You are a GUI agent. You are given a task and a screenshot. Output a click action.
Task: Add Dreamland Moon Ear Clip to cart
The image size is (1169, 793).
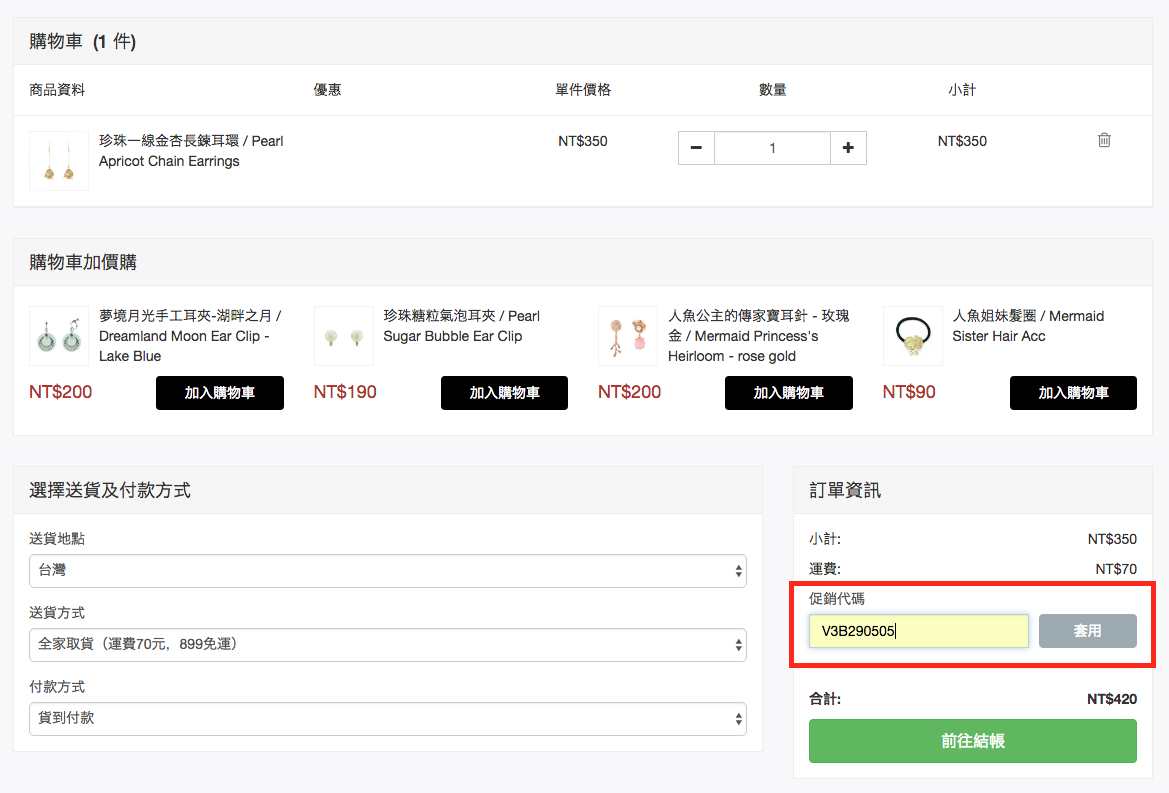point(220,393)
